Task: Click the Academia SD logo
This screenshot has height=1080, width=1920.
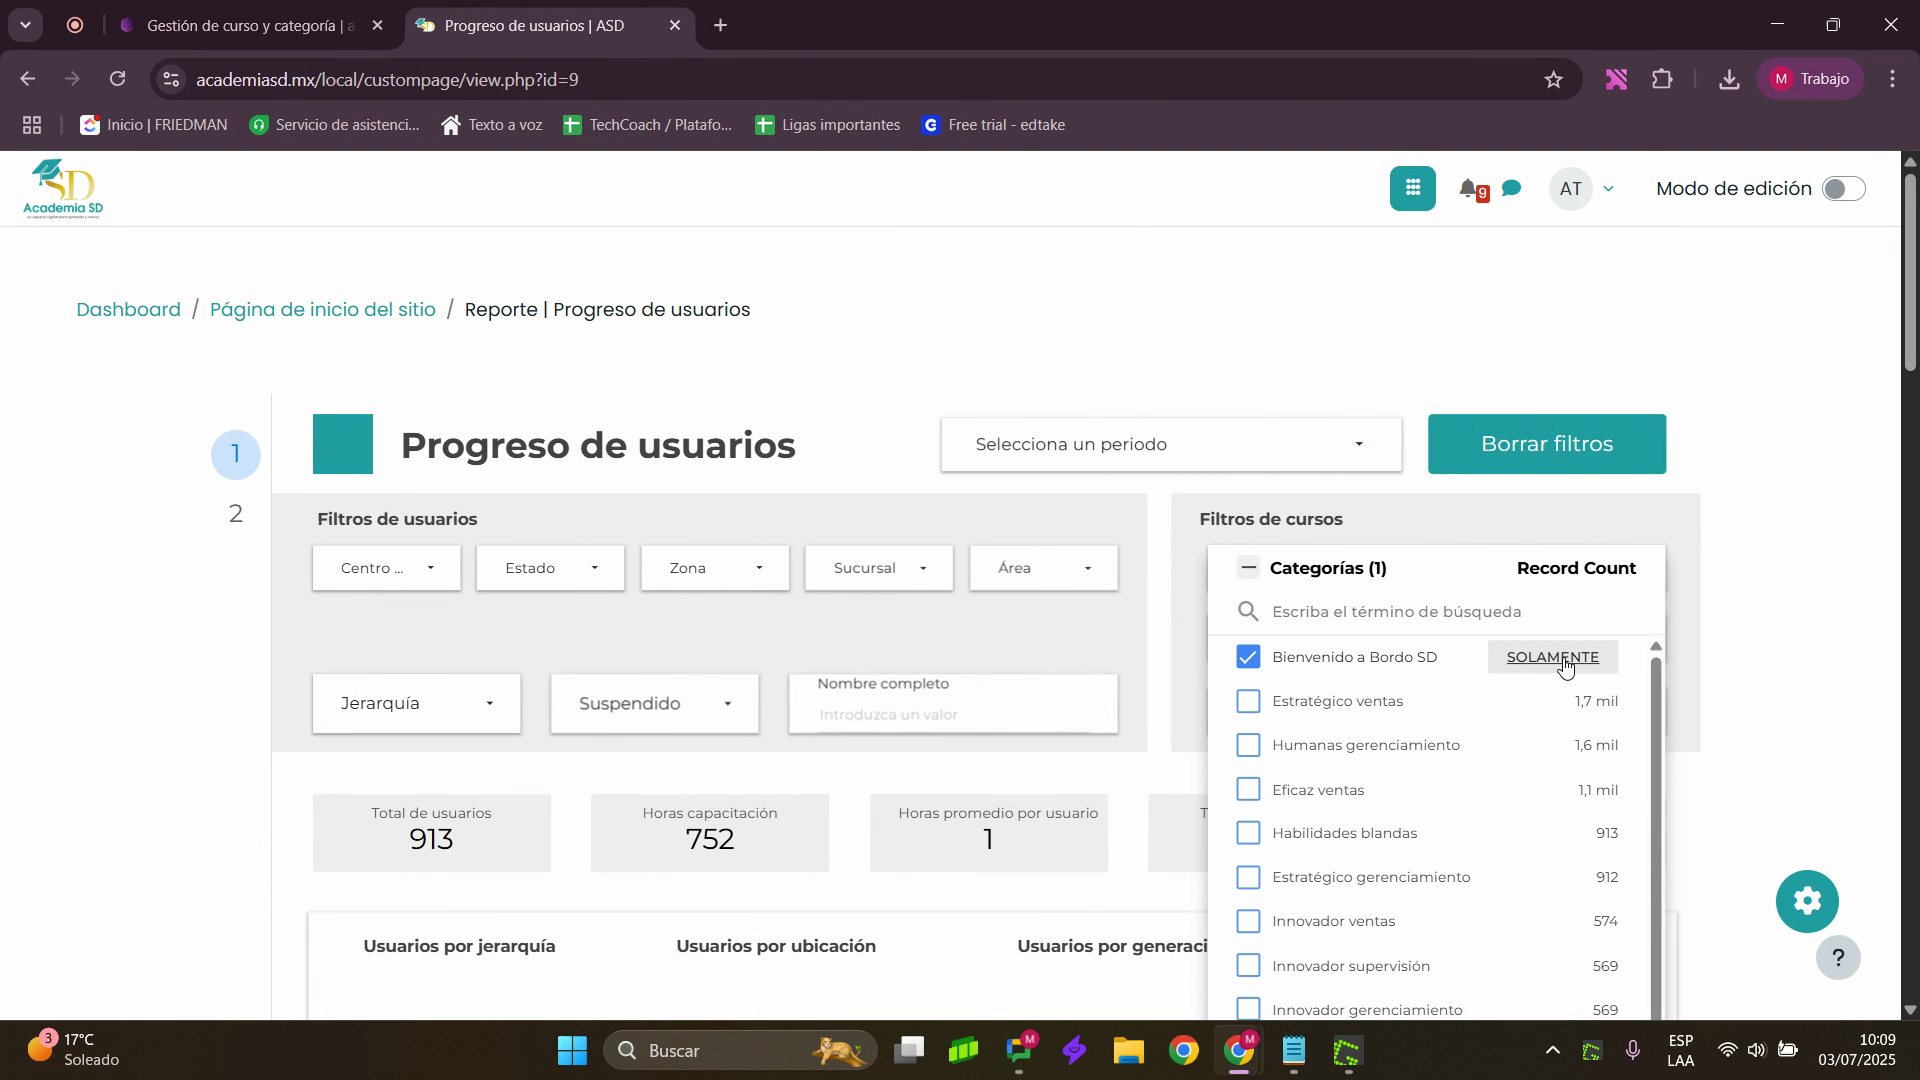Action: pyautogui.click(x=63, y=189)
